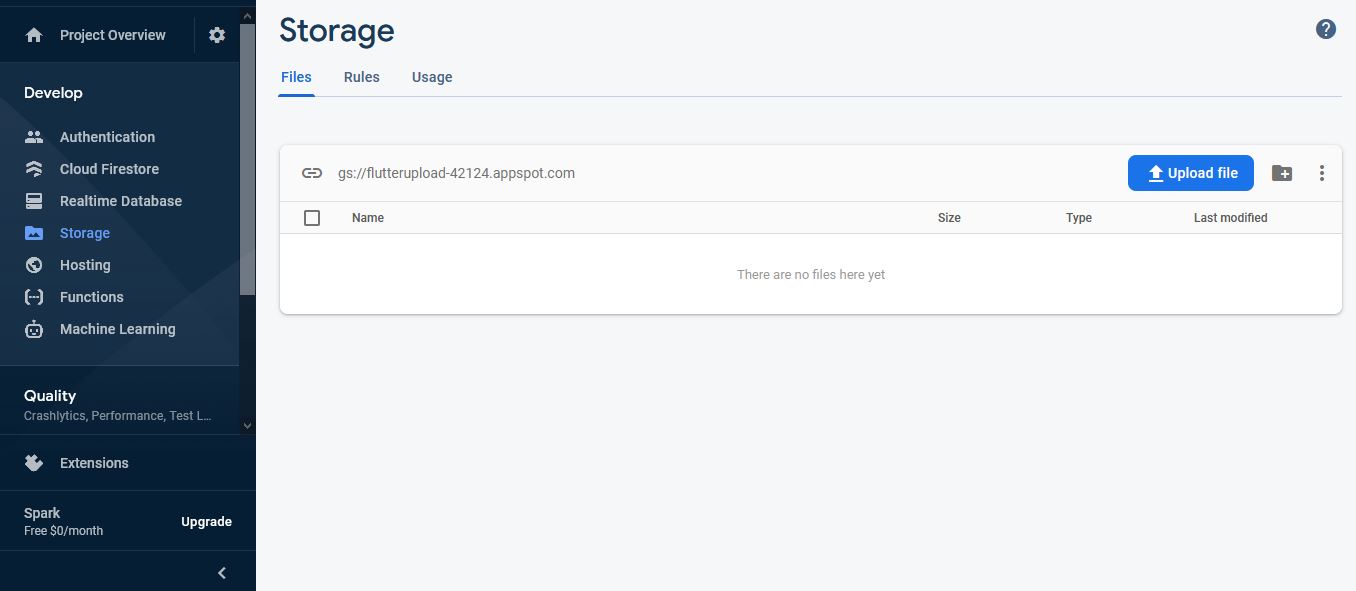This screenshot has width=1356, height=591.
Task: Click the Storage image icon
Action: pos(34,233)
